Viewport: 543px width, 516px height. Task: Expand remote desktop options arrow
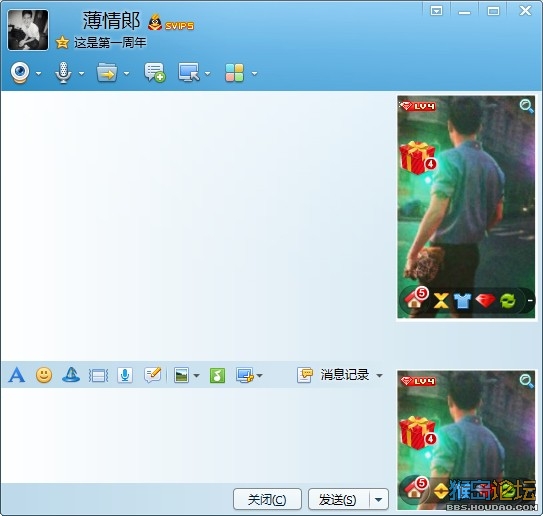pyautogui.click(x=207, y=73)
